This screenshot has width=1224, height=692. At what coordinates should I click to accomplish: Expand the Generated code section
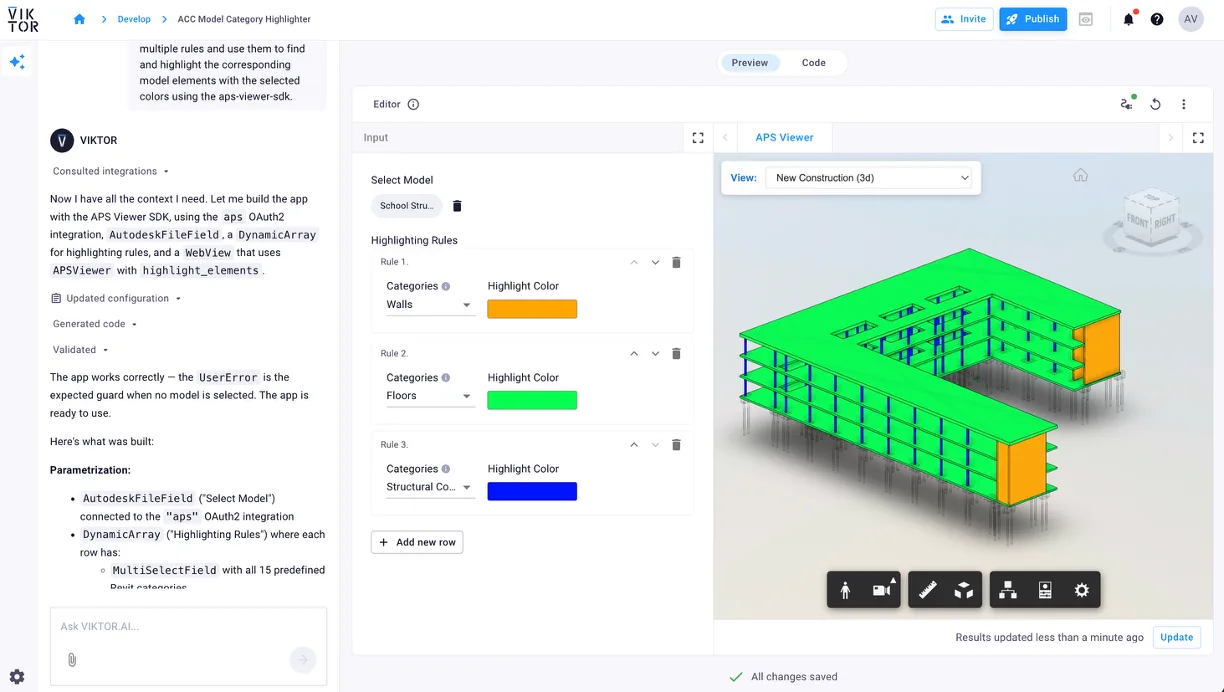(x=95, y=324)
